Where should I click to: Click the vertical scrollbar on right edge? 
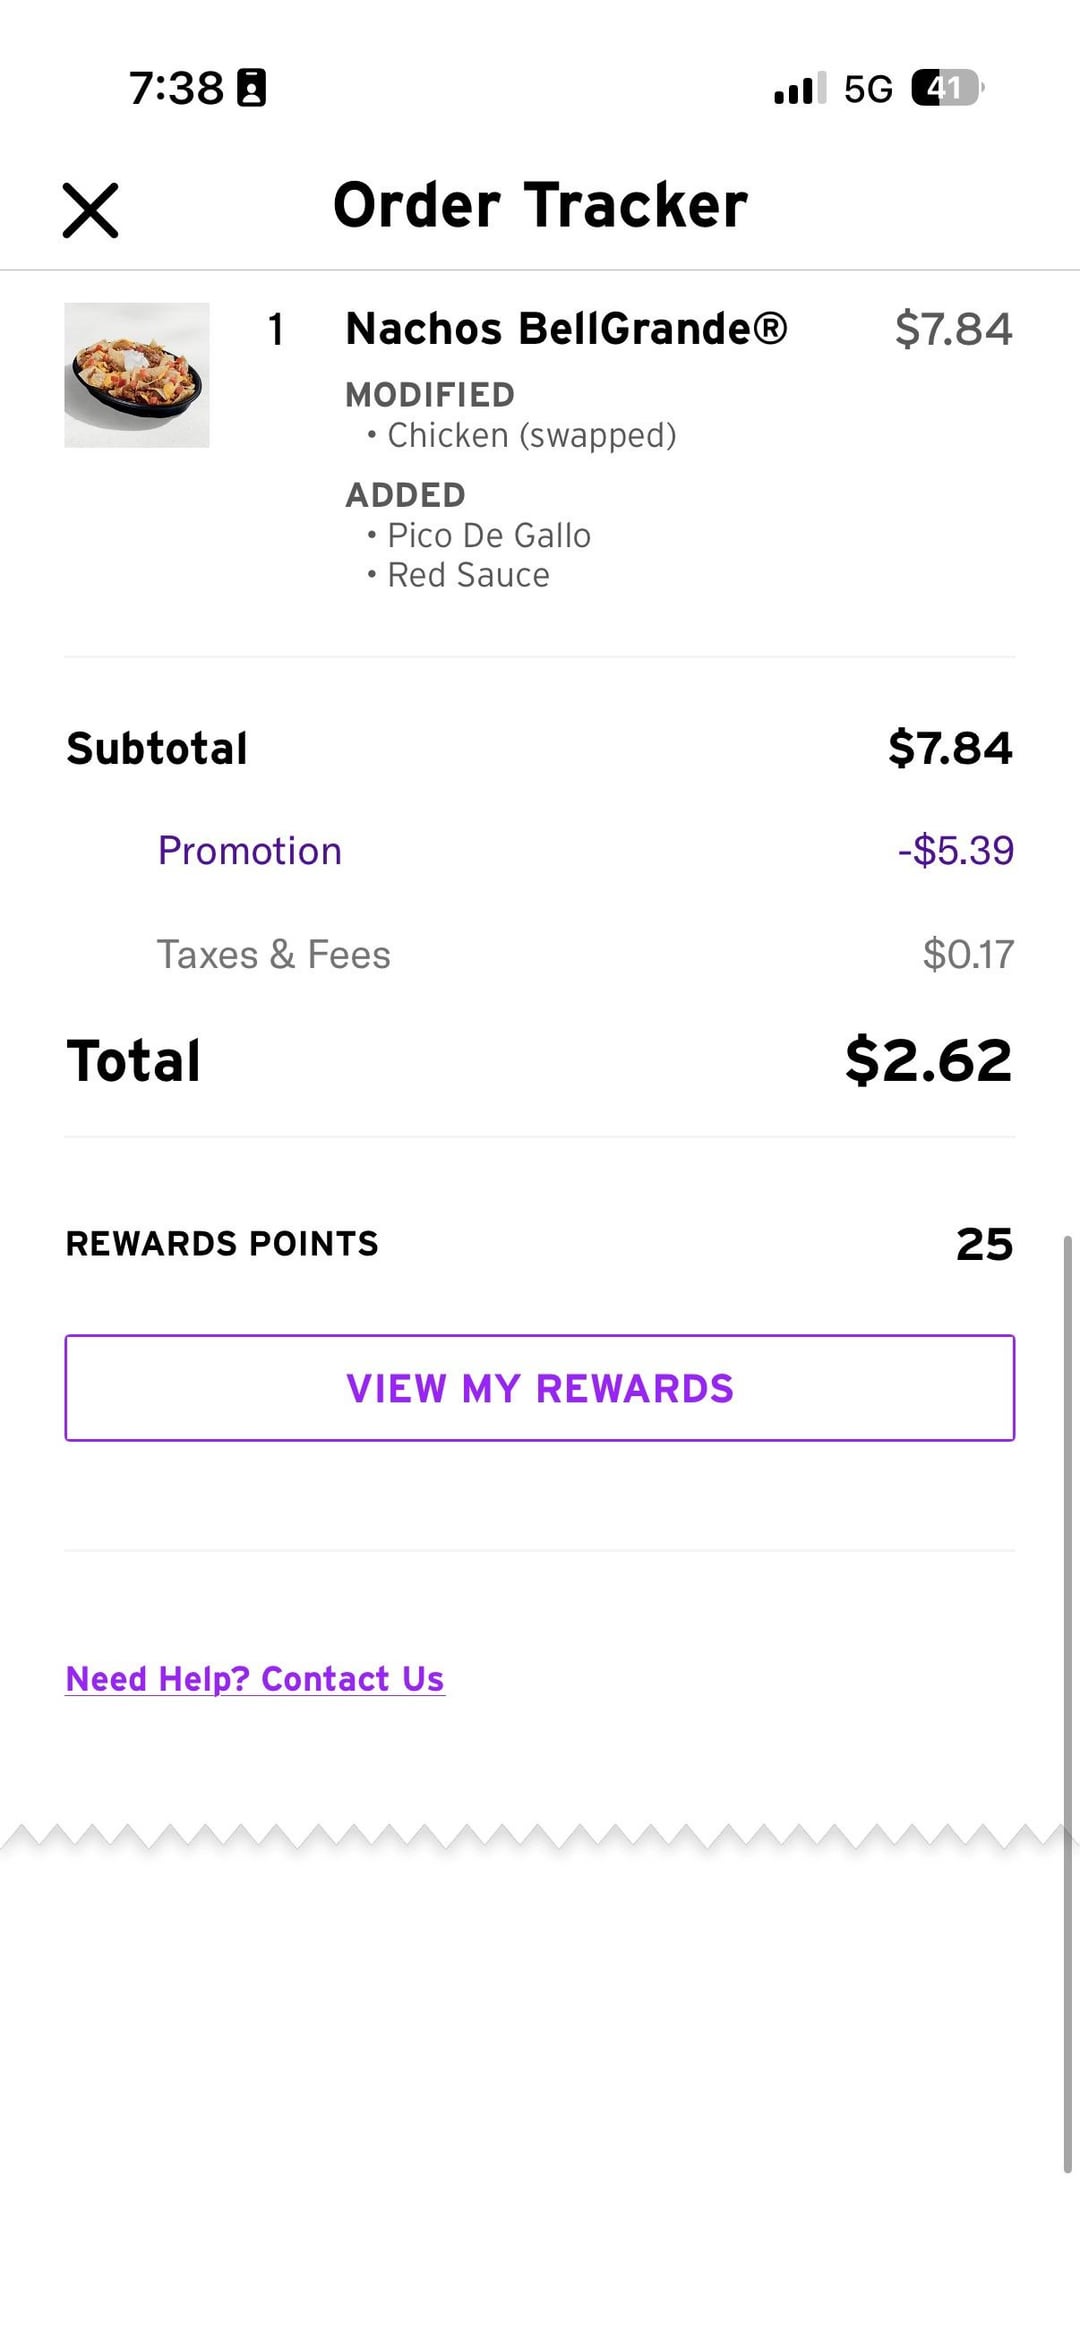point(1067,1700)
